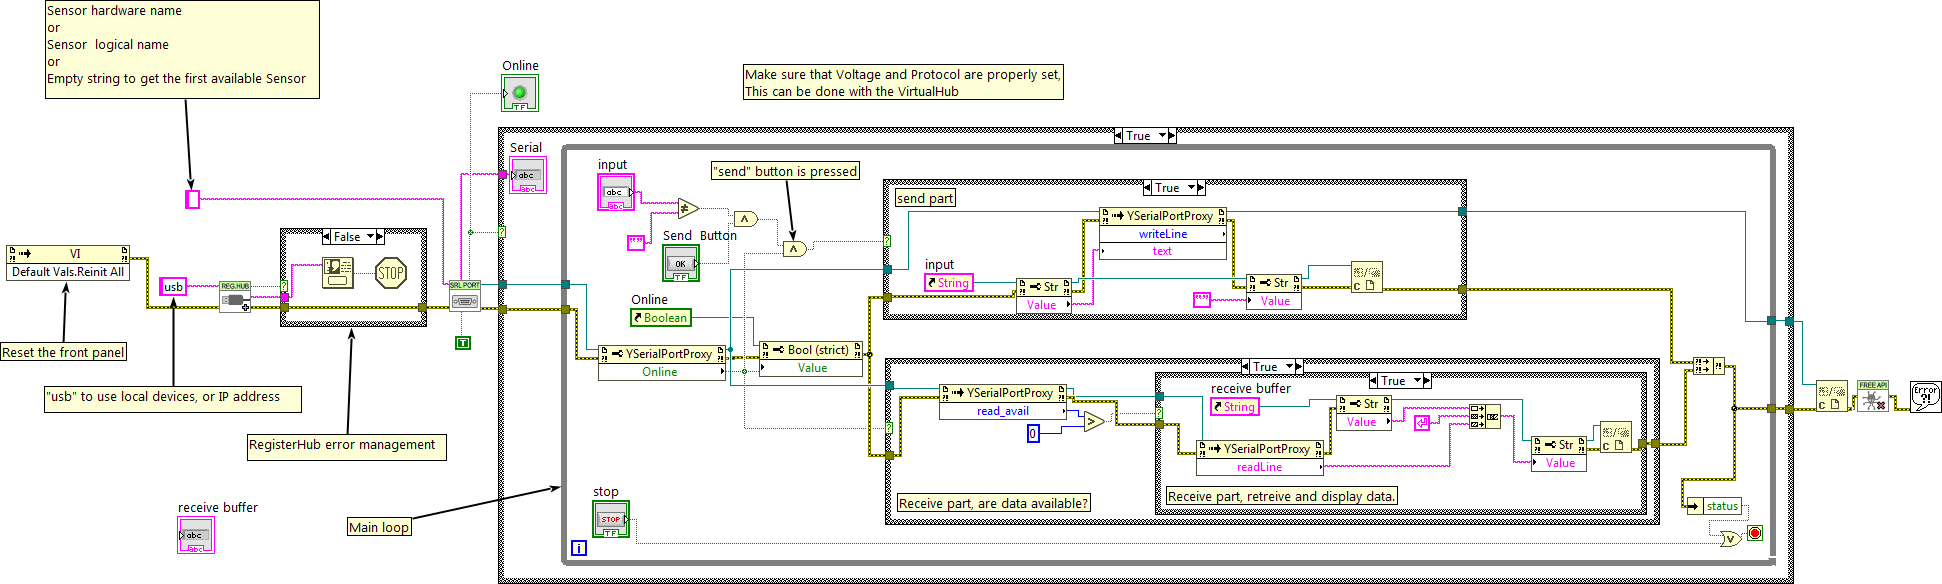This screenshot has width=1942, height=584.
Task: Select the Online boolean indicator terminal
Action: (x=519, y=94)
